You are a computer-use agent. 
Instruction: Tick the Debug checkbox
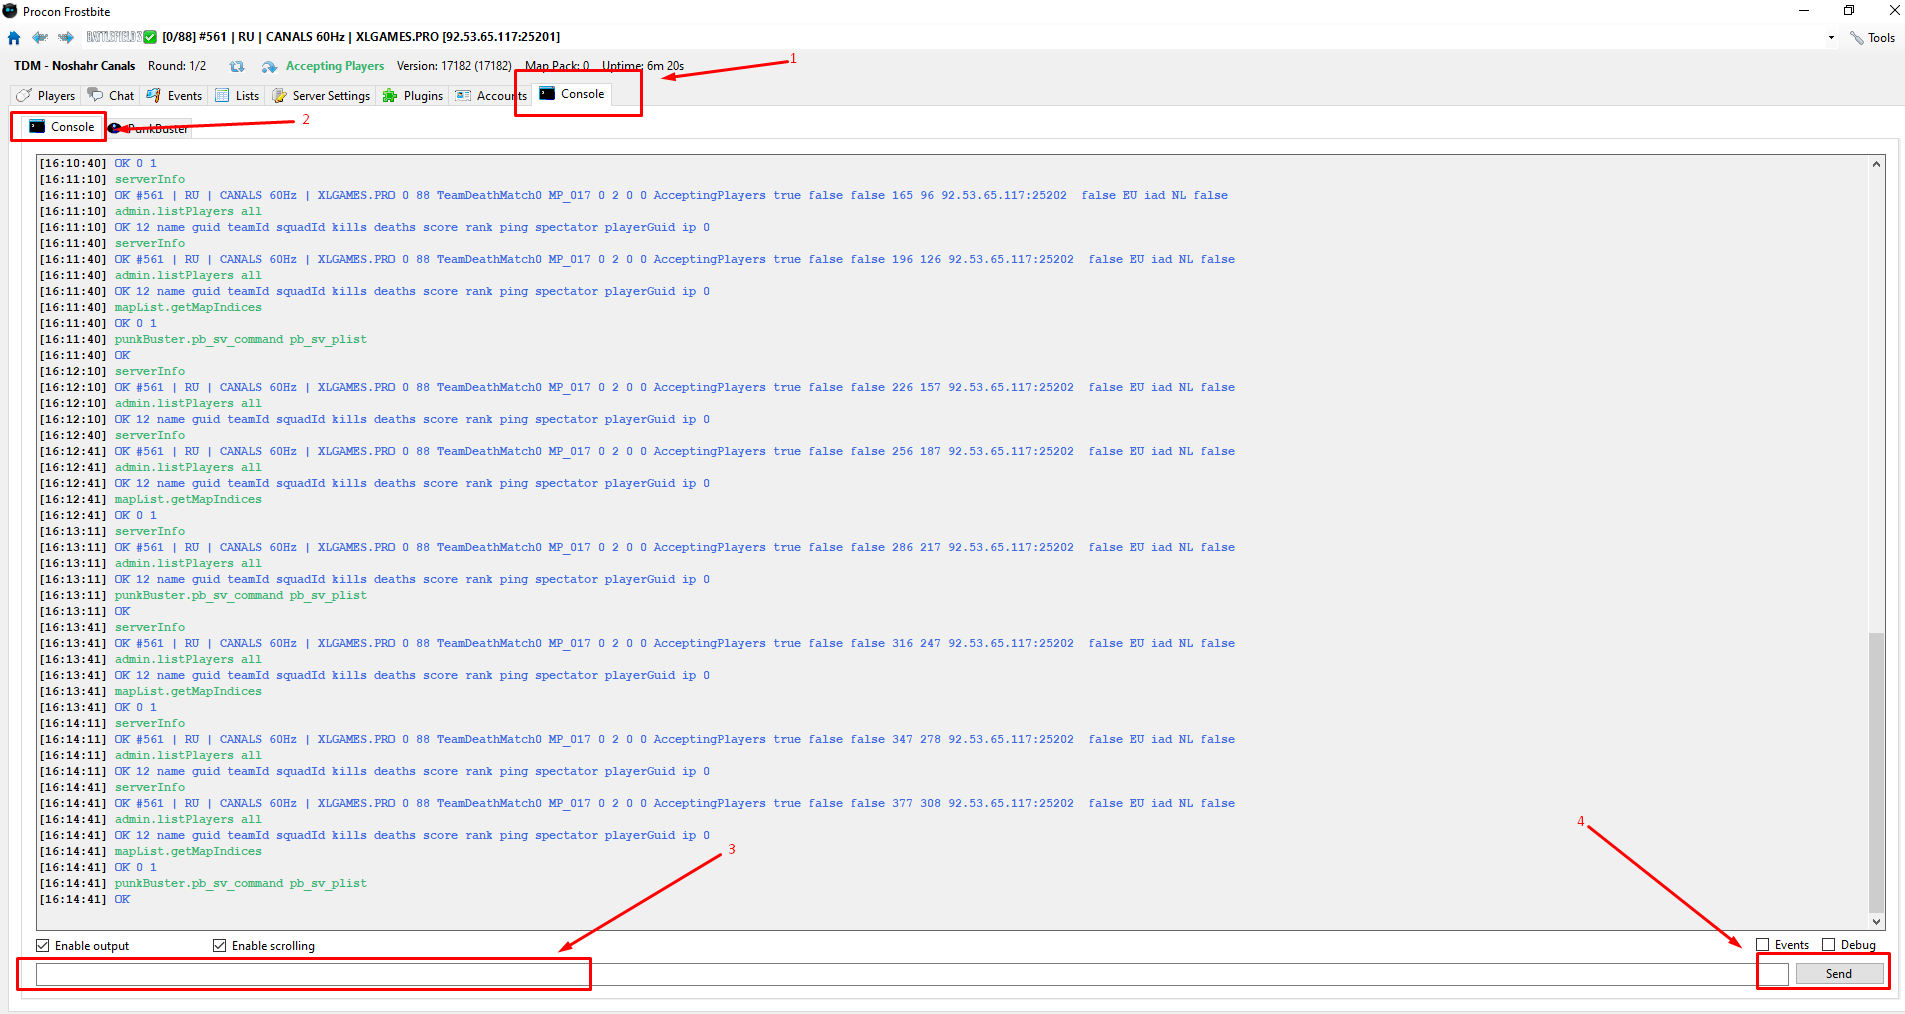pos(1829,945)
